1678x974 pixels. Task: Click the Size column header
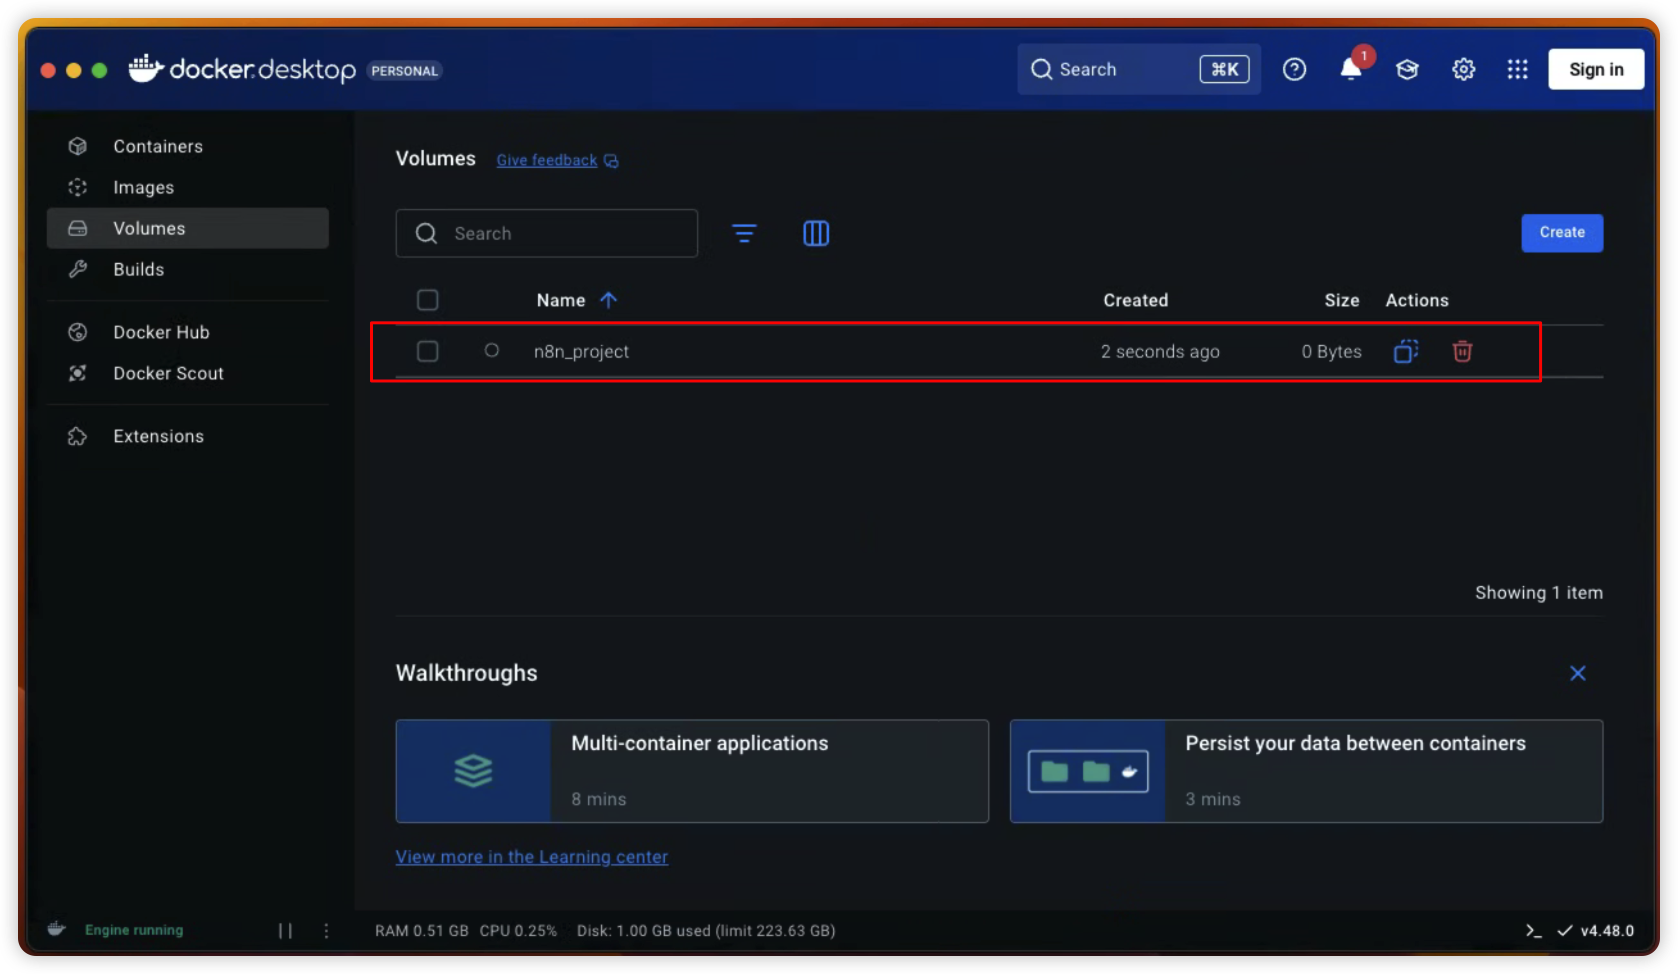tap(1341, 300)
